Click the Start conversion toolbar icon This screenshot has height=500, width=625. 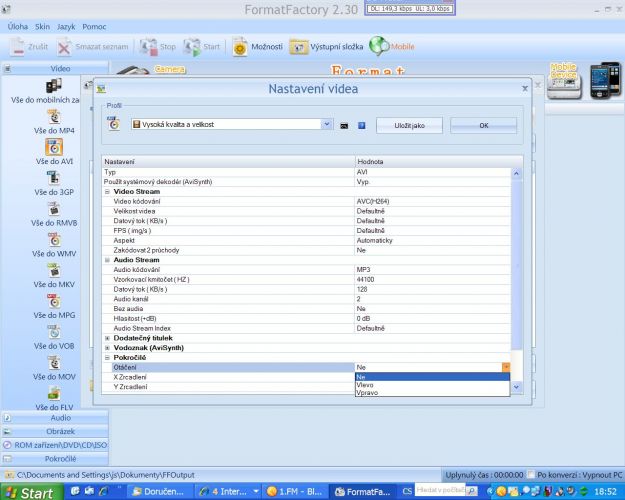(192, 47)
